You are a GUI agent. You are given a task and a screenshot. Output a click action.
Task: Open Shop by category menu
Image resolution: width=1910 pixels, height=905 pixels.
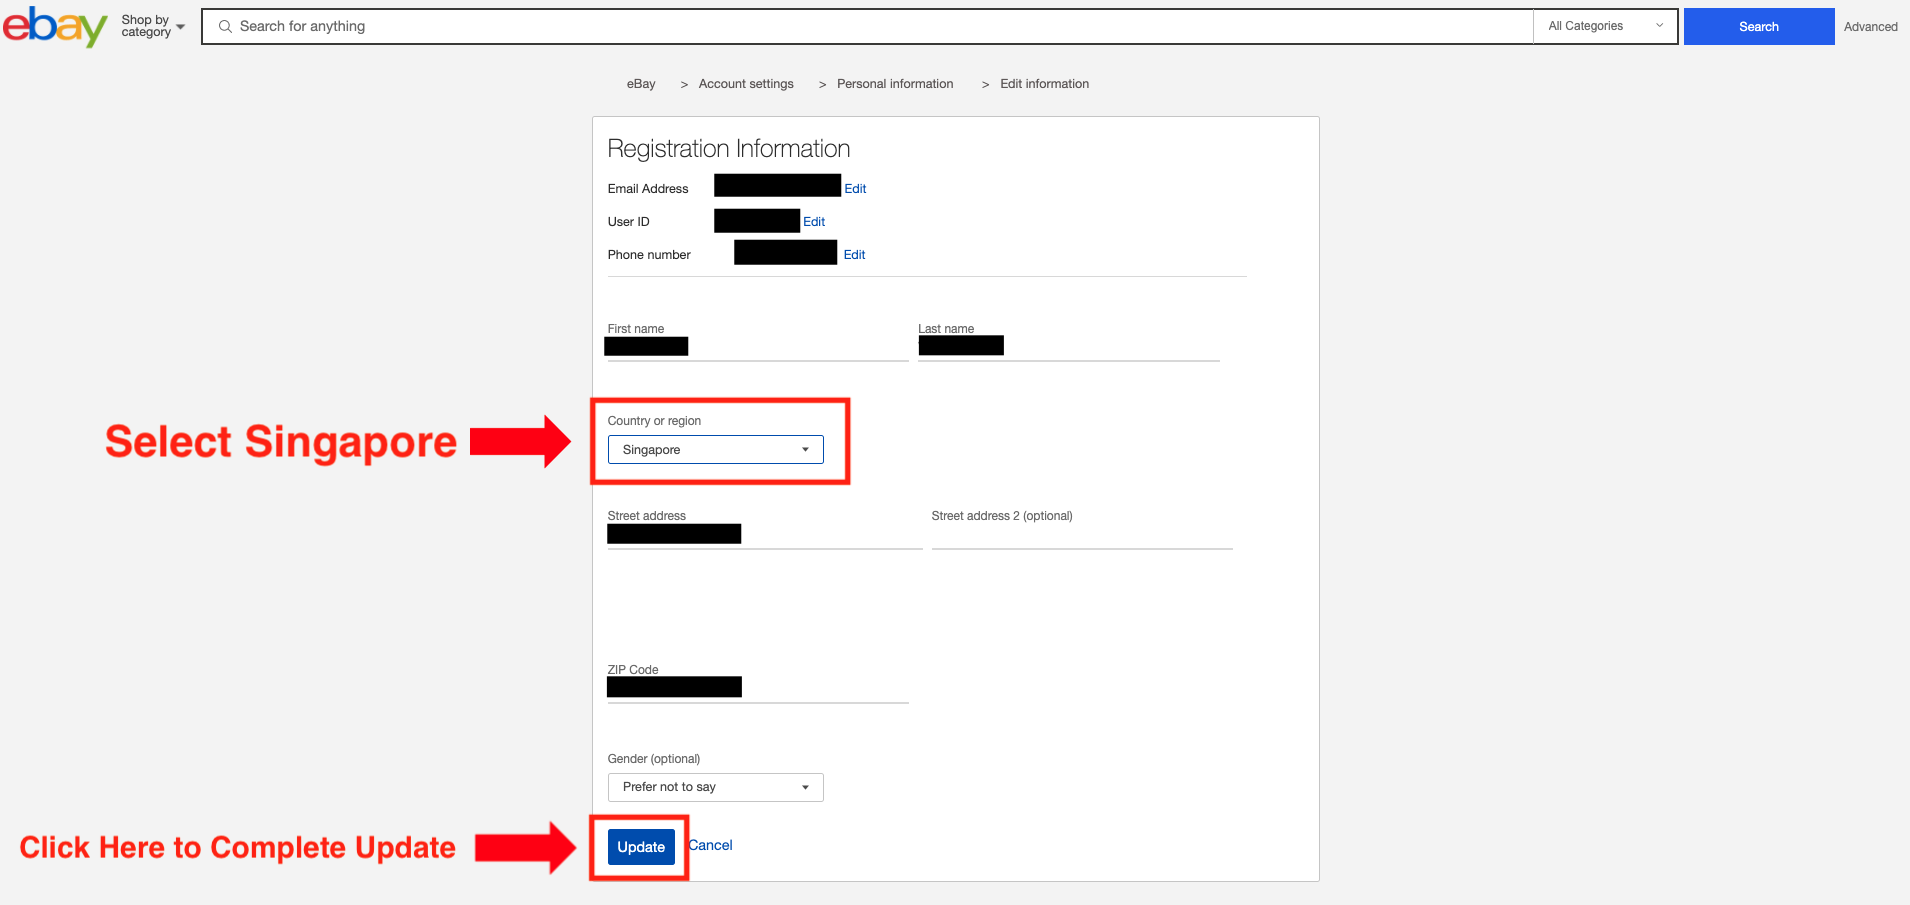point(153,26)
